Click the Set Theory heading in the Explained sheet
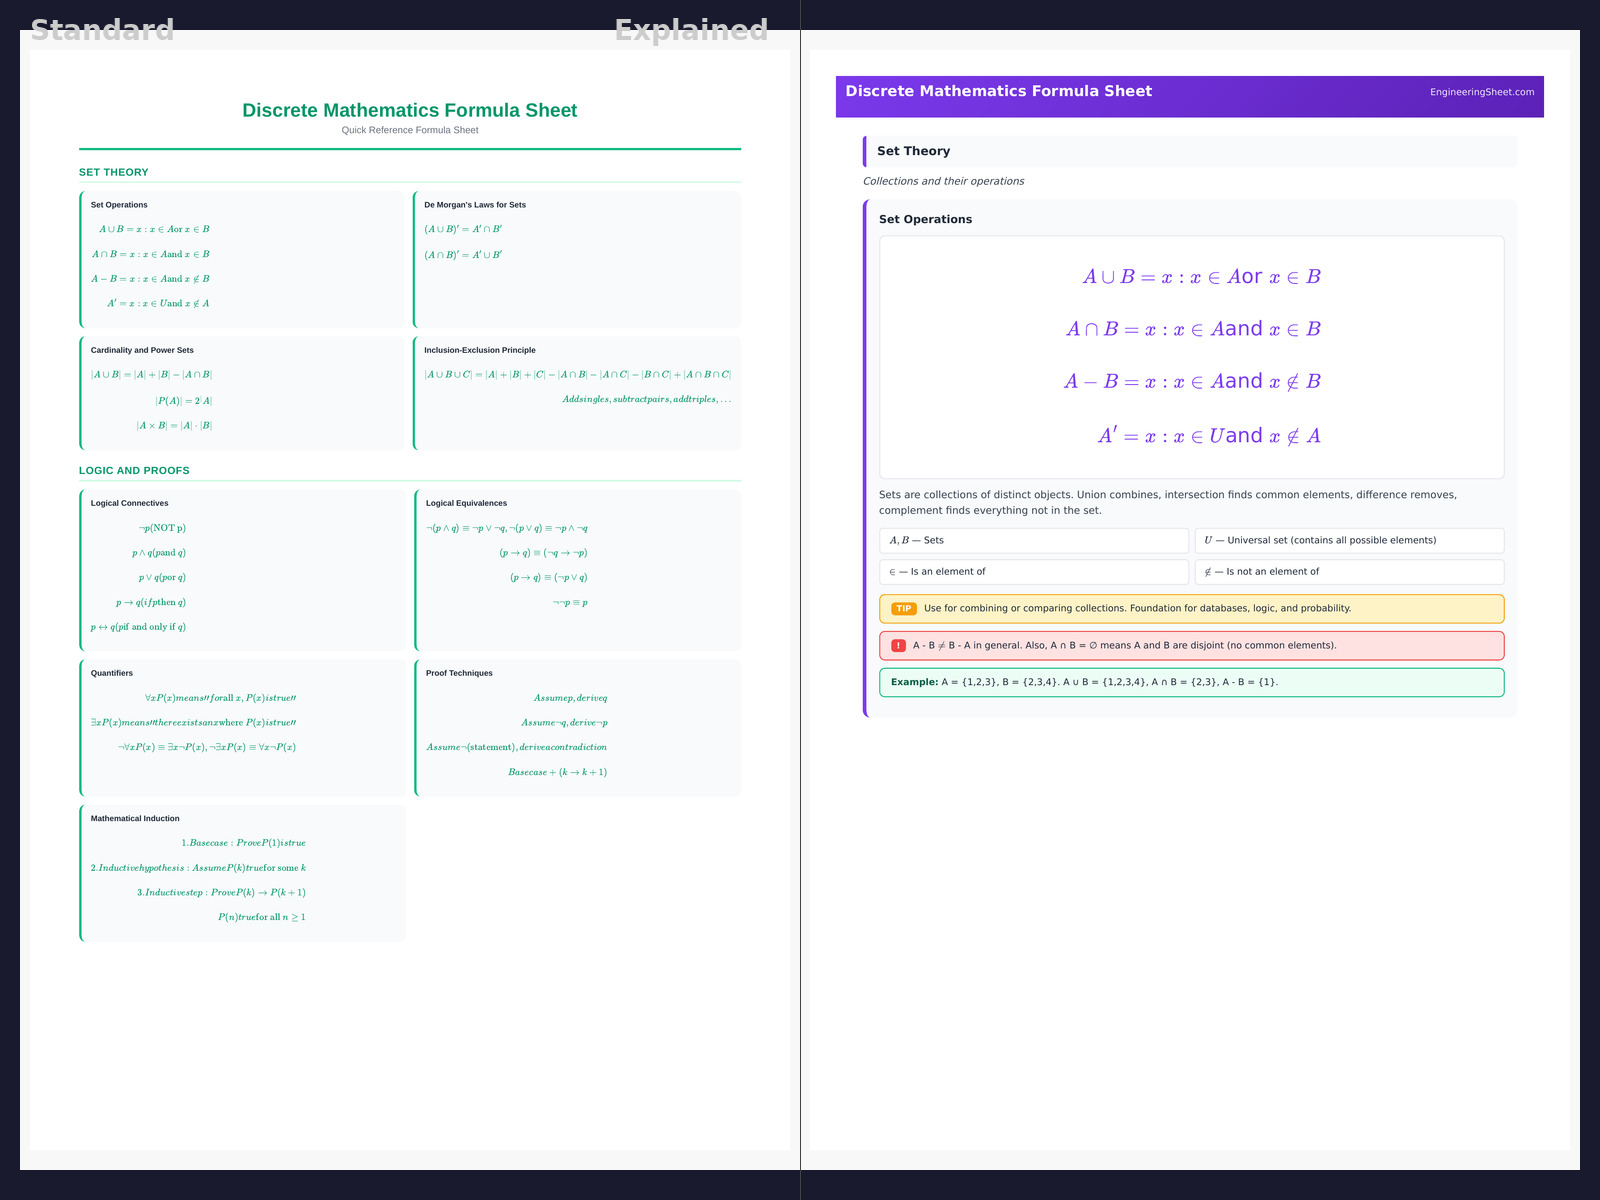The height and width of the screenshot is (1200, 1600). (x=913, y=151)
